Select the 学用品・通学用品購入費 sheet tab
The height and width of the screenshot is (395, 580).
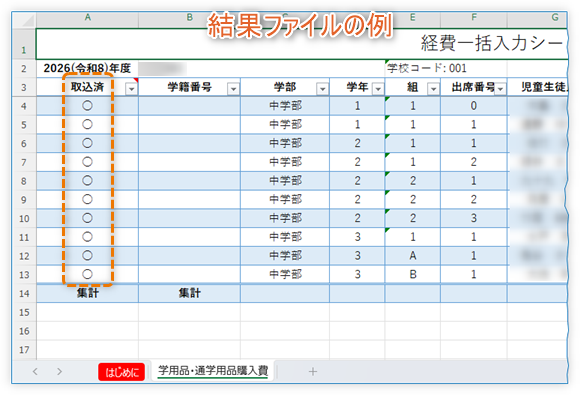pyautogui.click(x=213, y=371)
